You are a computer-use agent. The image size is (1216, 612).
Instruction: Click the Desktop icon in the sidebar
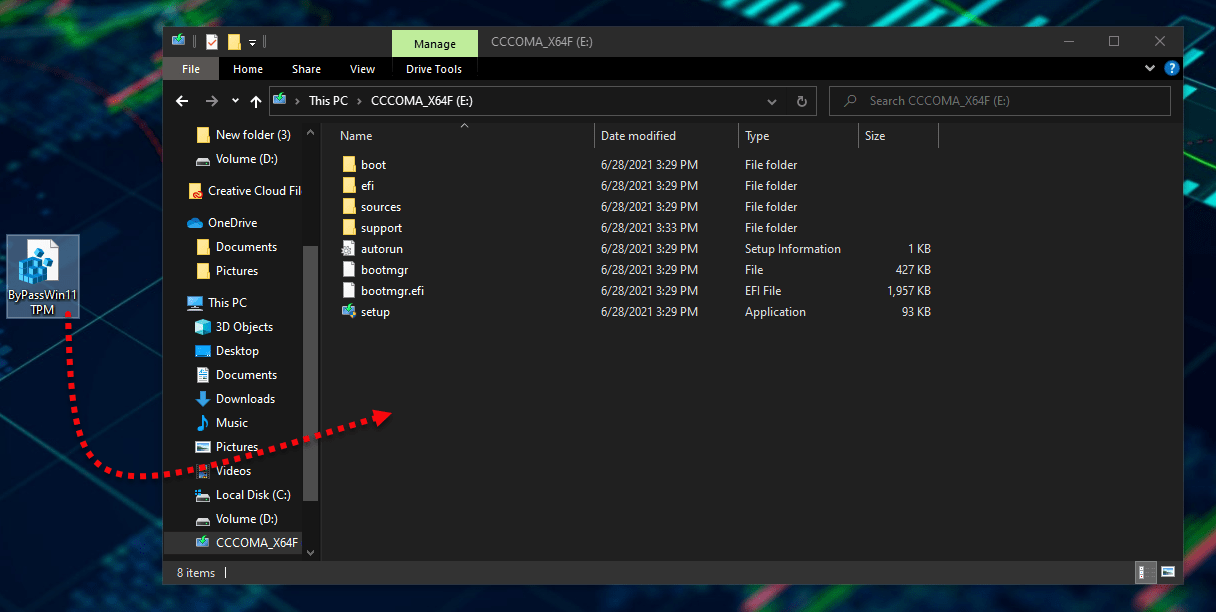click(203, 351)
